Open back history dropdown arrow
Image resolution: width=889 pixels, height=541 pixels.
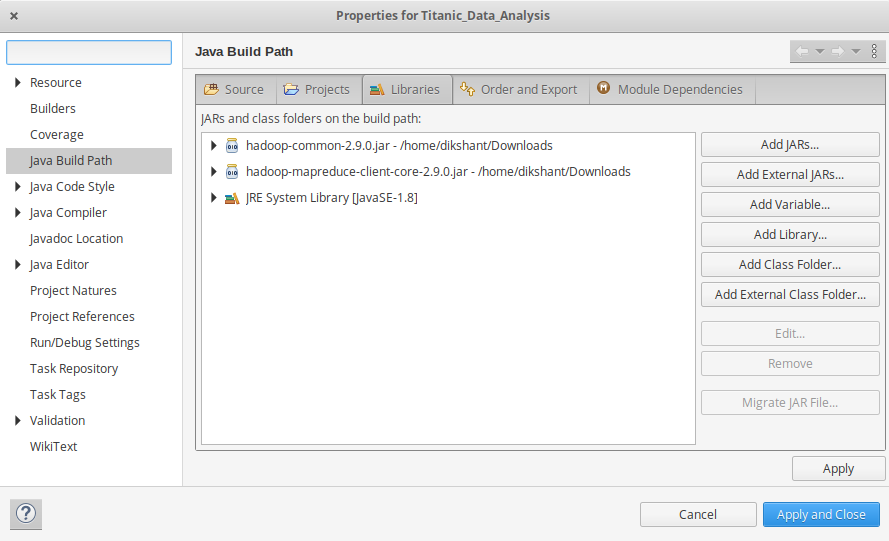[x=820, y=52]
